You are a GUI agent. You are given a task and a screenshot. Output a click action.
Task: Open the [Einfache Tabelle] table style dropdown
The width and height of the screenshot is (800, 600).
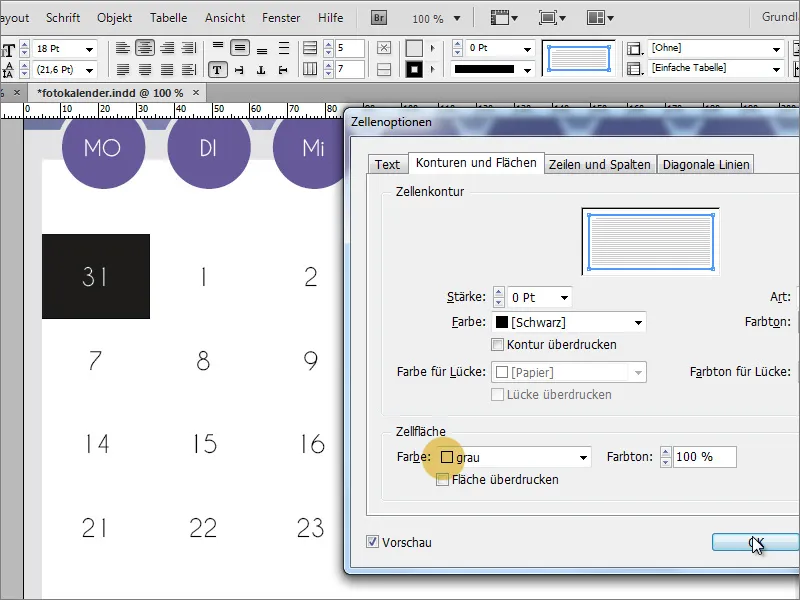click(776, 69)
